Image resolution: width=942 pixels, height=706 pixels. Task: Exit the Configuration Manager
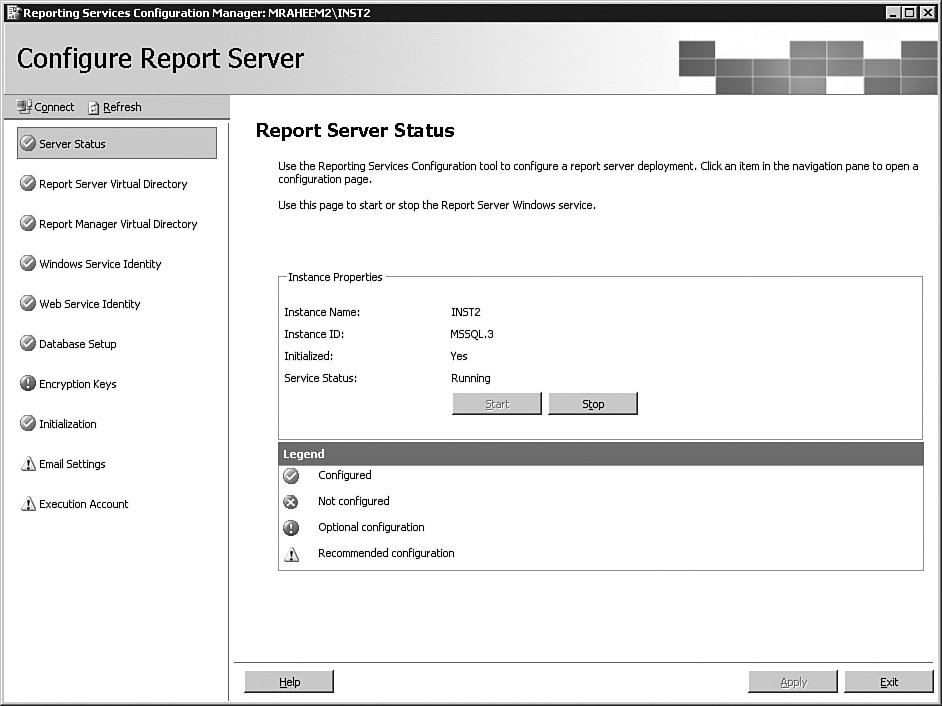889,682
